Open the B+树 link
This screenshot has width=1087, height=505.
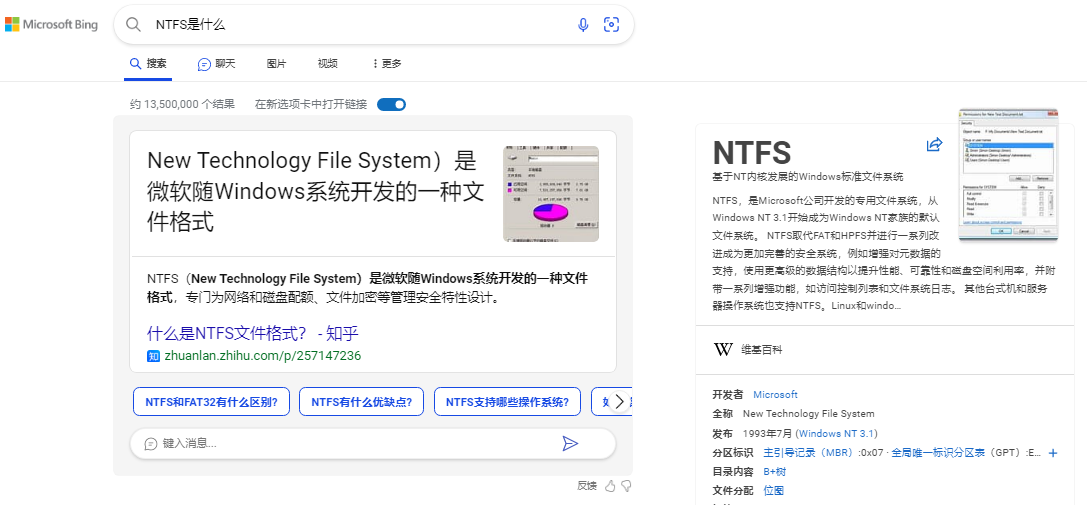[x=774, y=472]
